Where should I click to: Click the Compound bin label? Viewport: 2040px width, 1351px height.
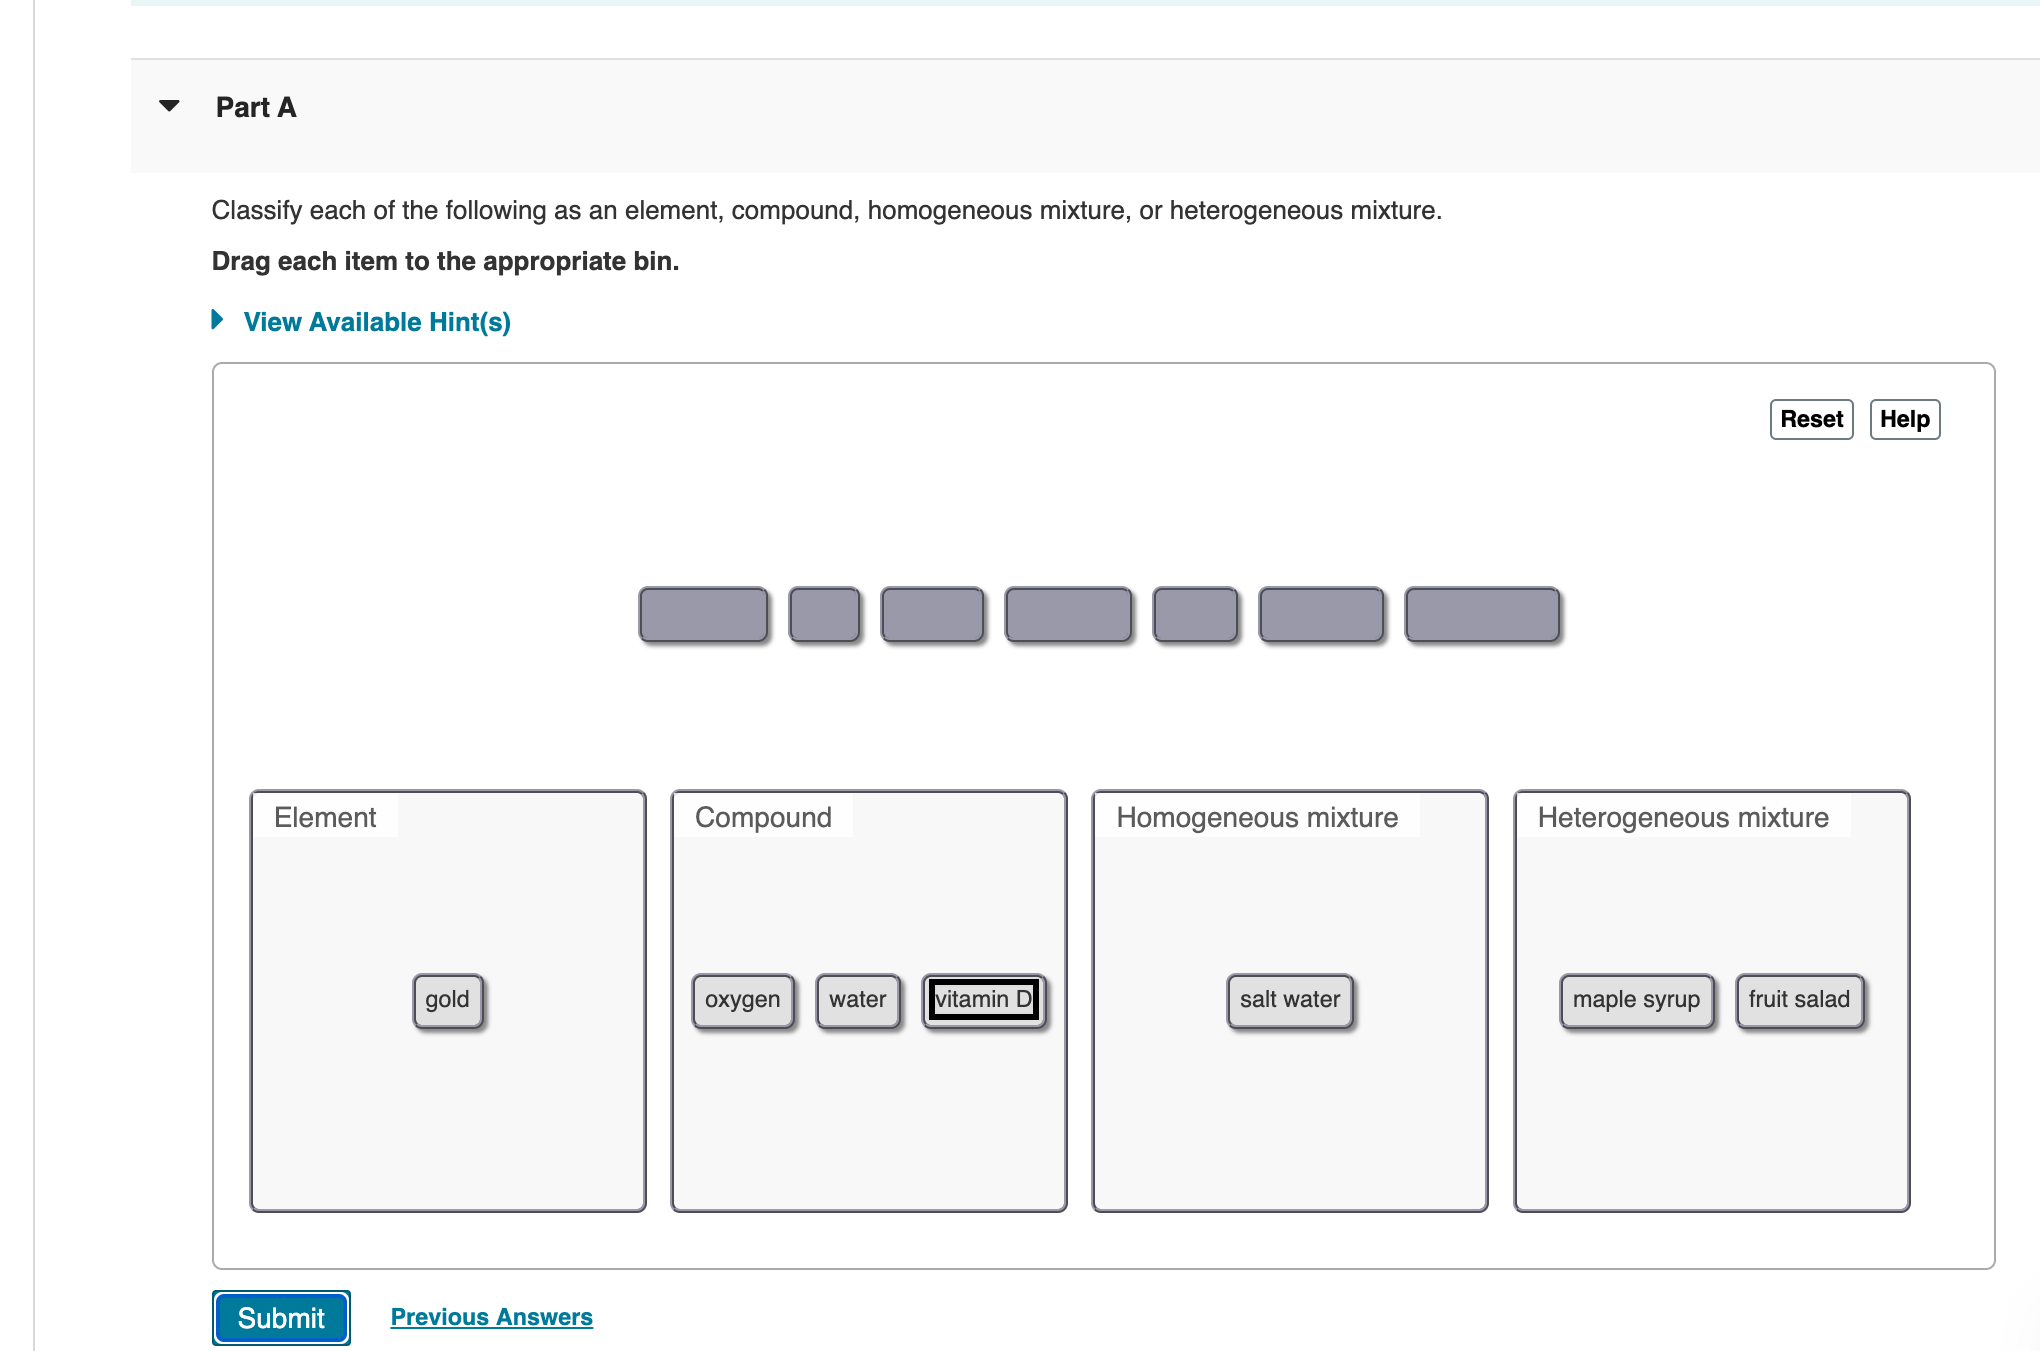(x=763, y=817)
